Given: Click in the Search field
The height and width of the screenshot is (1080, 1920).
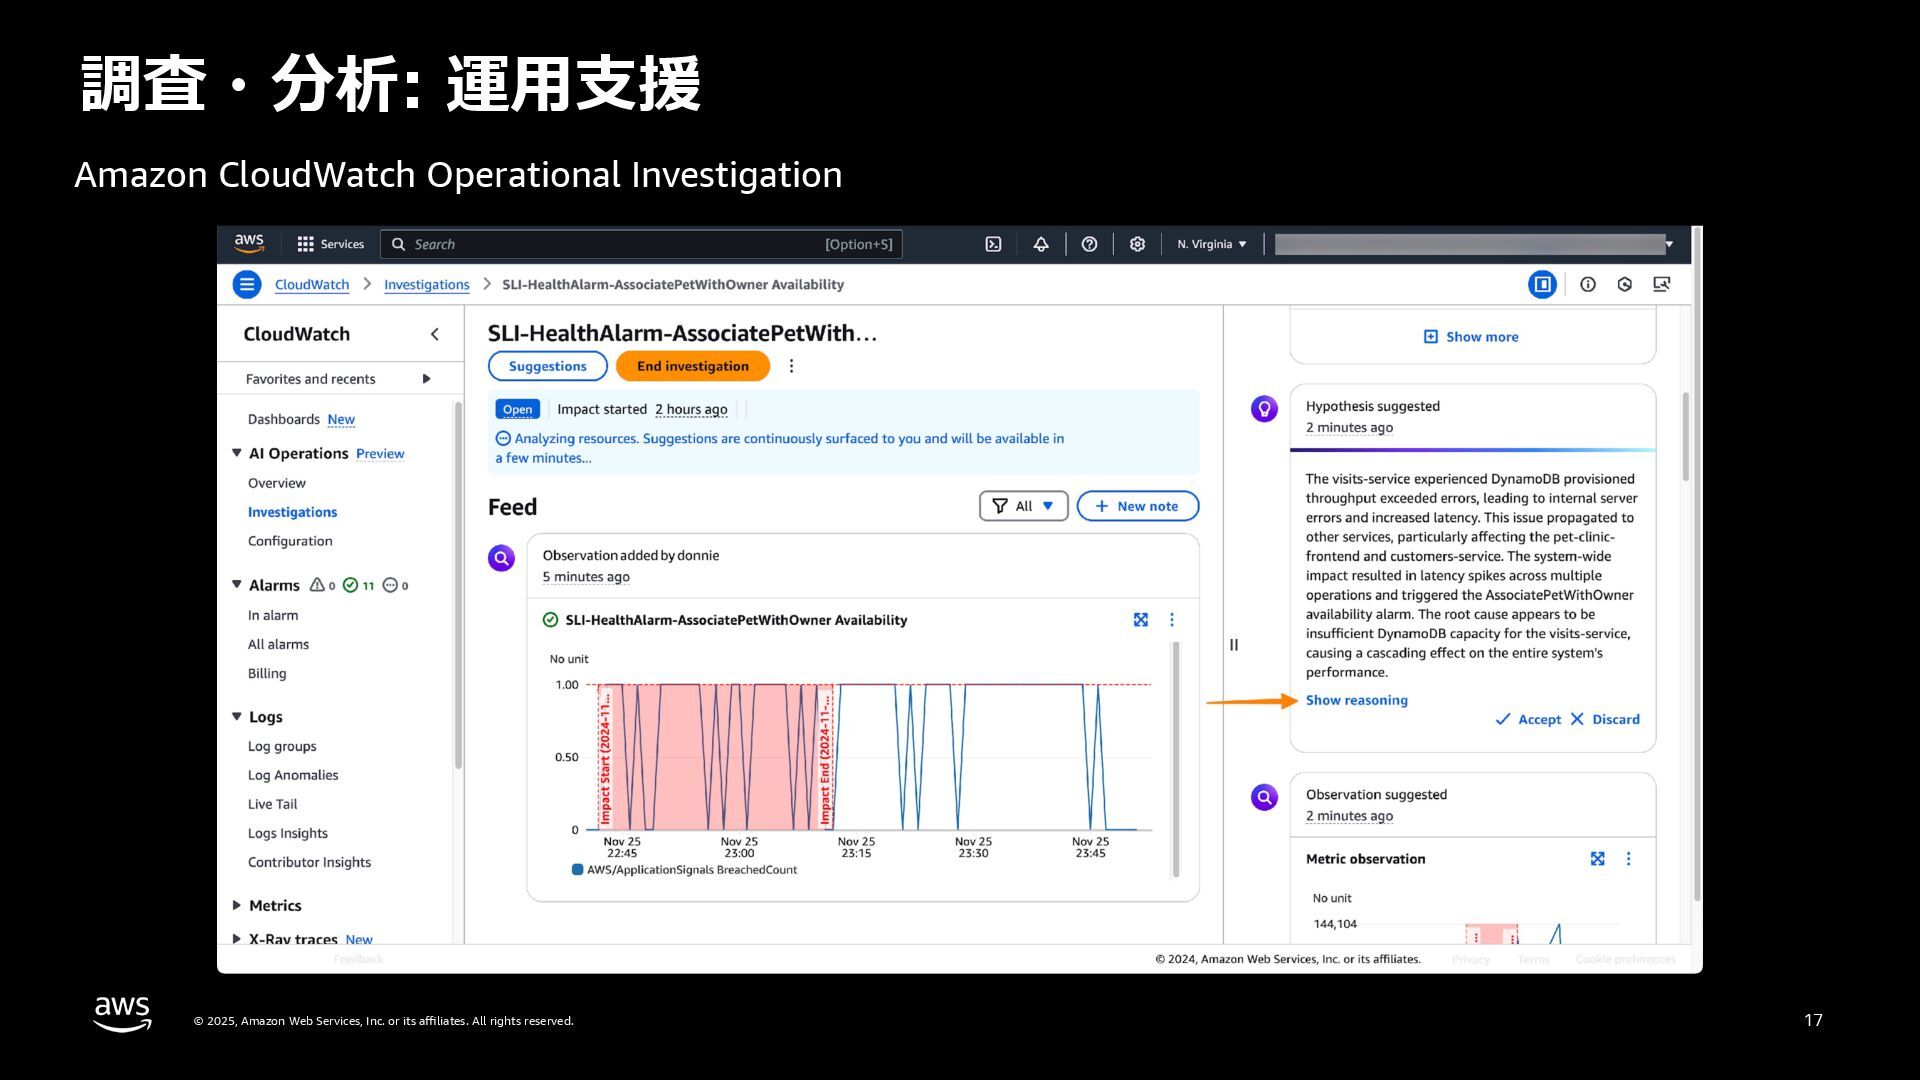Looking at the screenshot, I should pos(641,244).
